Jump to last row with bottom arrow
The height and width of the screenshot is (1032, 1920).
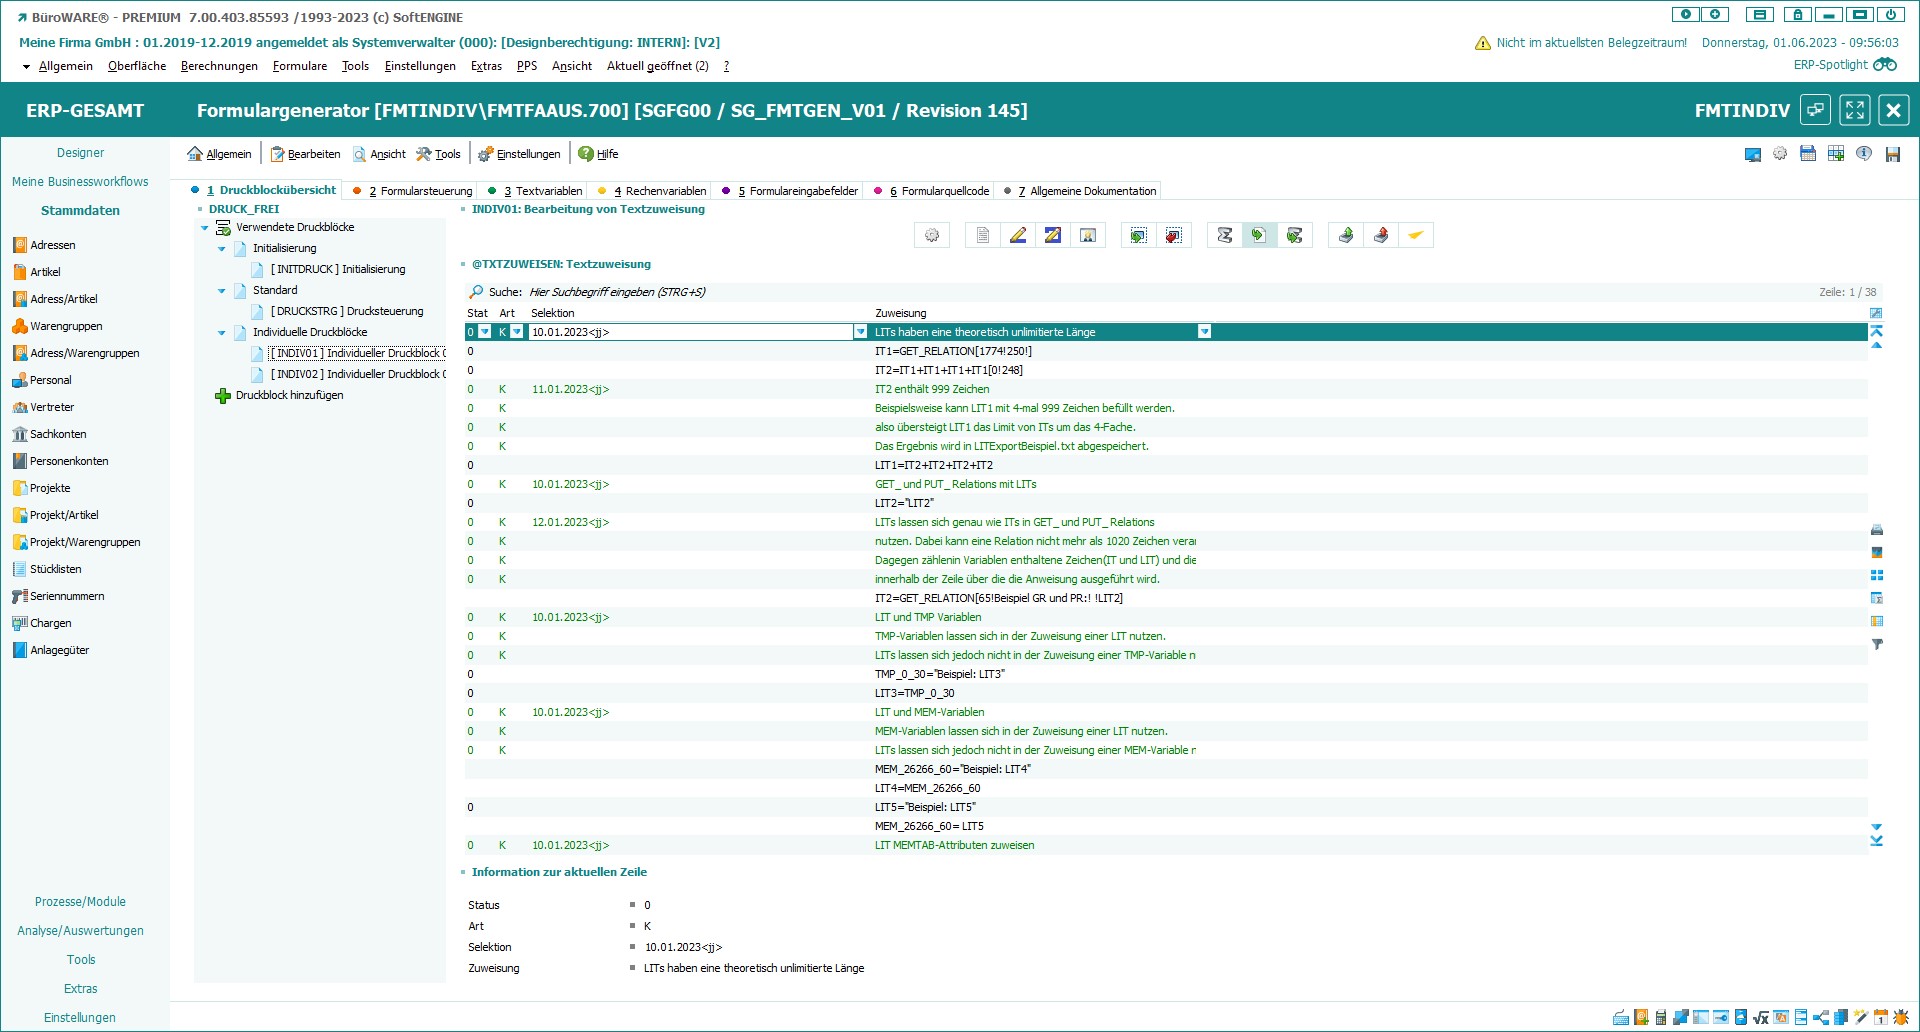point(1876,841)
